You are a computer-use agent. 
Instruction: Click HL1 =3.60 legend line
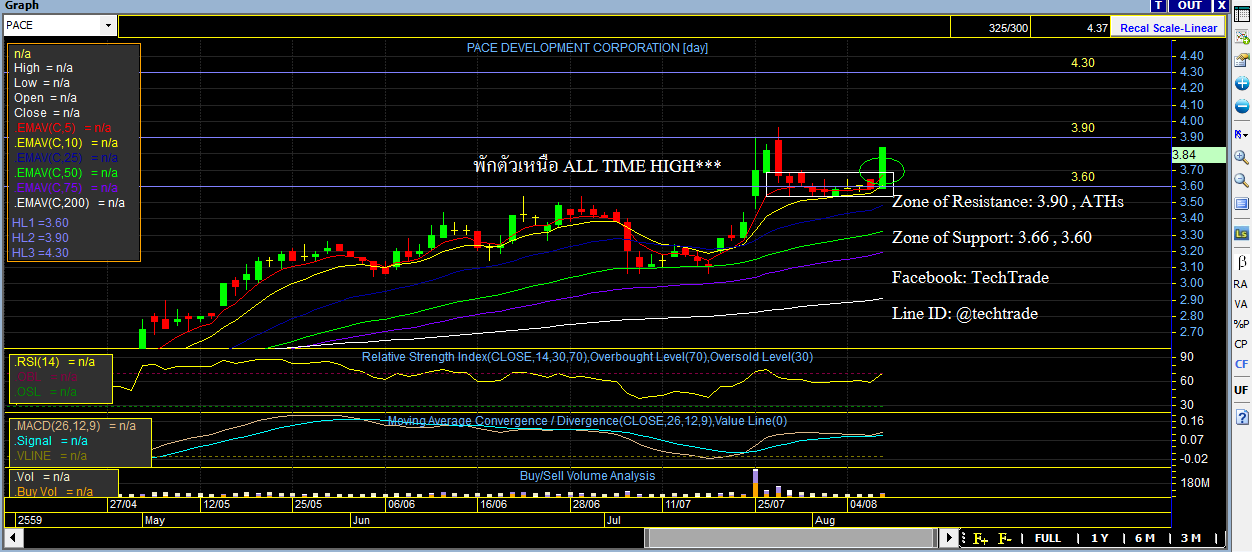40,223
